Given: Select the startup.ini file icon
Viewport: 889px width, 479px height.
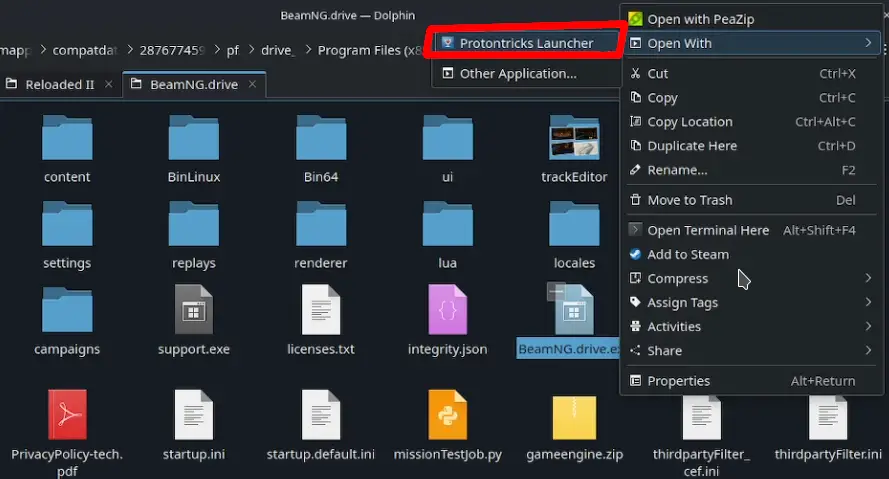Looking at the screenshot, I should pos(194,414).
